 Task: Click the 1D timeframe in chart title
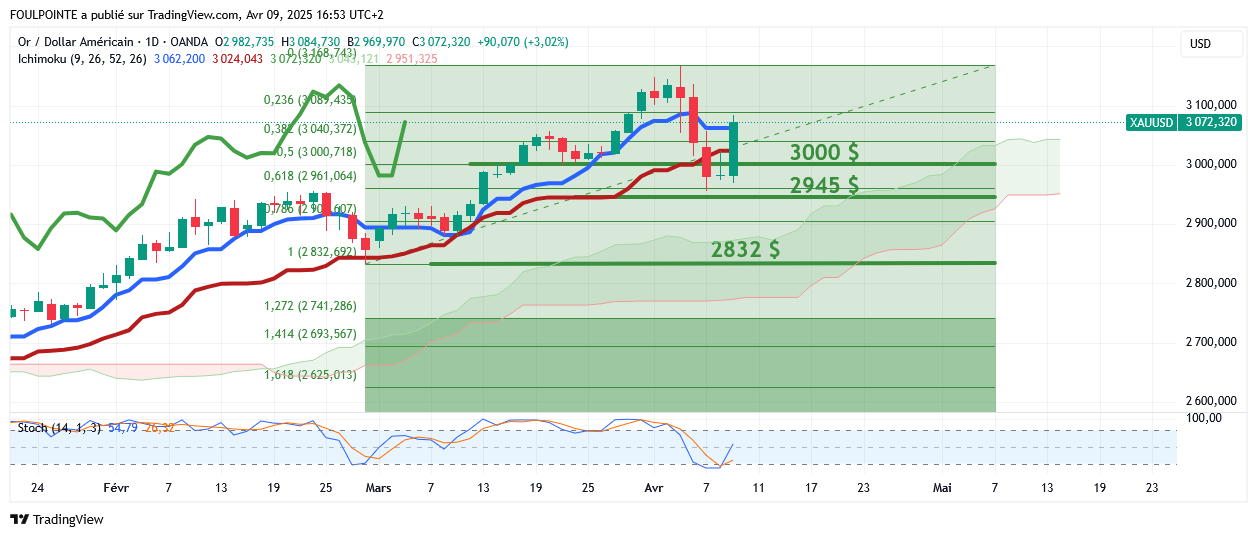pos(154,42)
